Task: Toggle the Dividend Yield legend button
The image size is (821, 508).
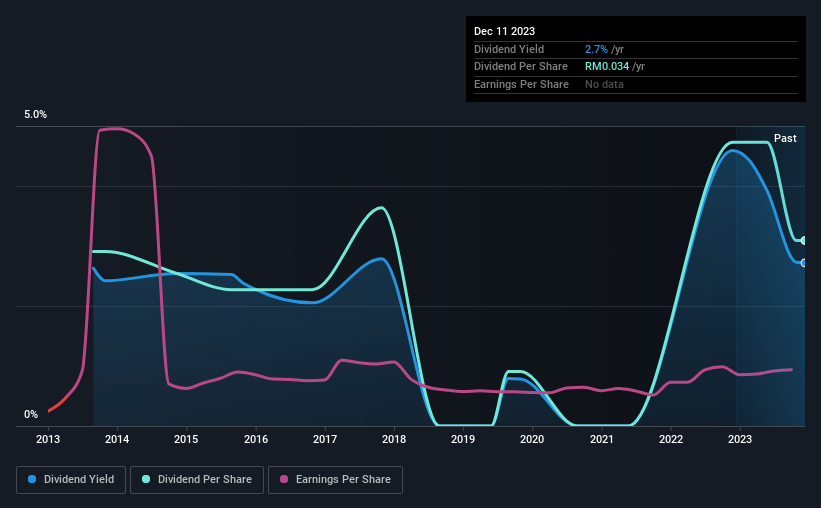Action: tap(71, 480)
